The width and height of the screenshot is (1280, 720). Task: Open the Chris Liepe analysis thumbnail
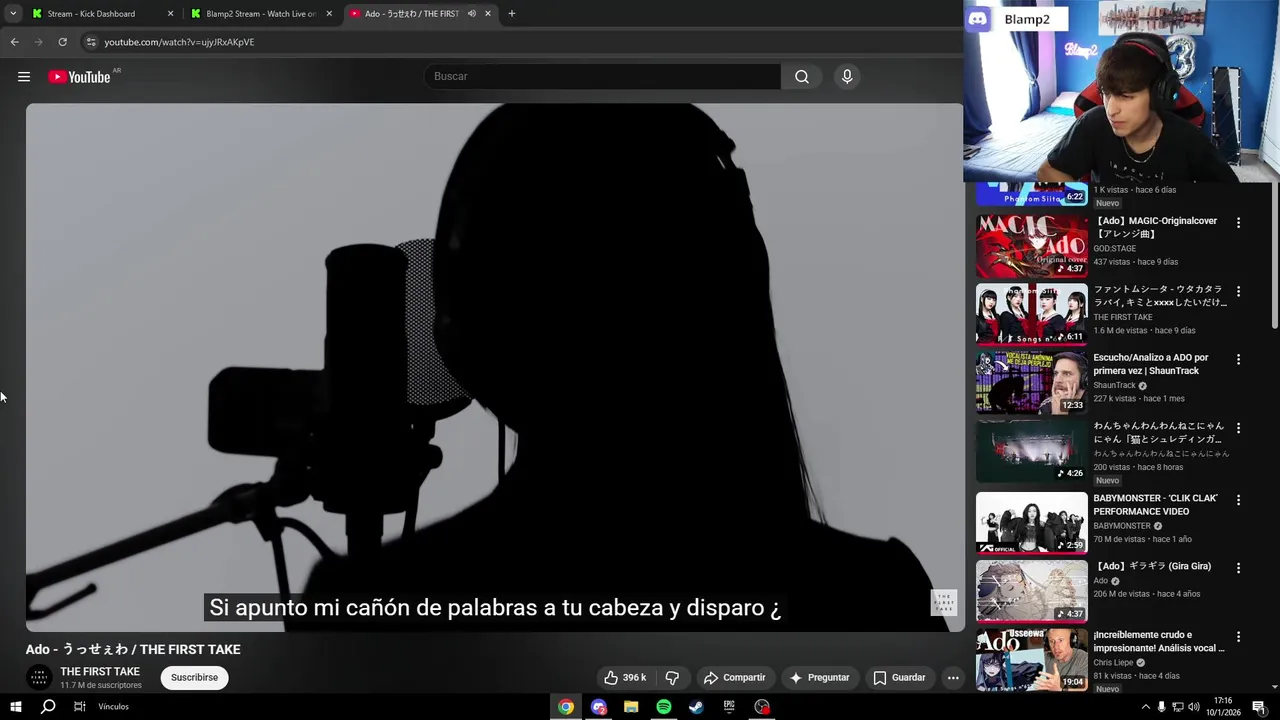[x=1031, y=659]
